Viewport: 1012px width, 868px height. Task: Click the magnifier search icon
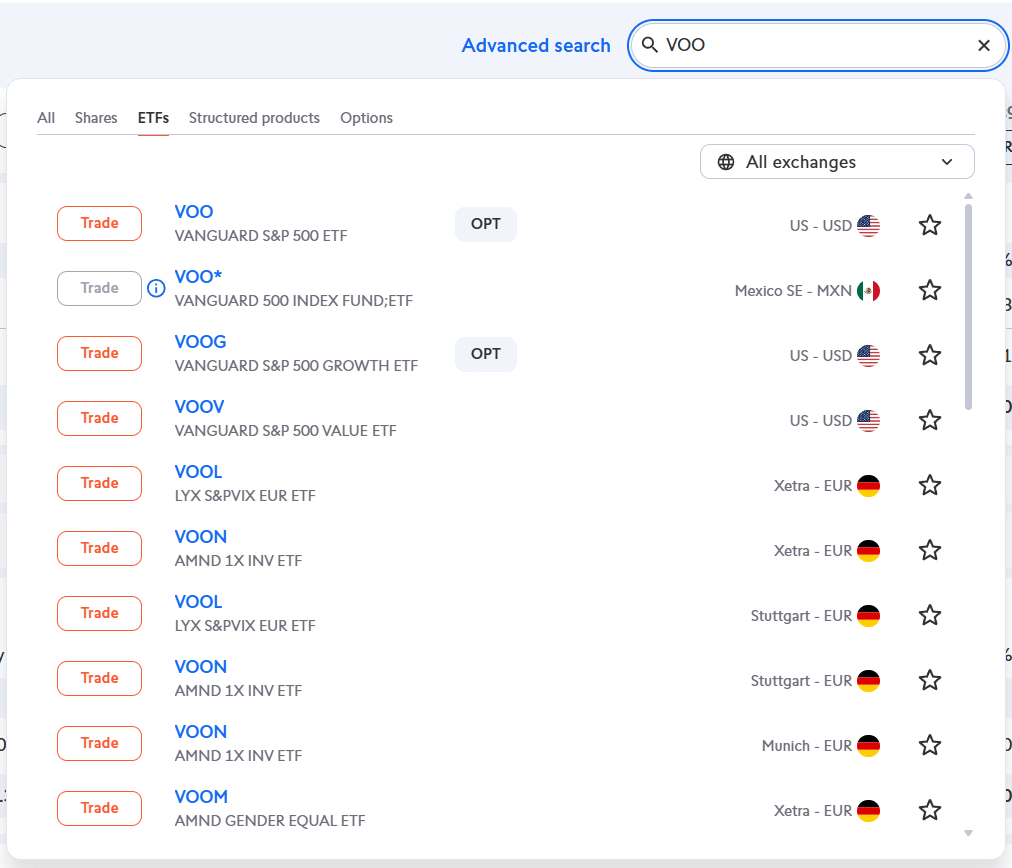pos(649,45)
